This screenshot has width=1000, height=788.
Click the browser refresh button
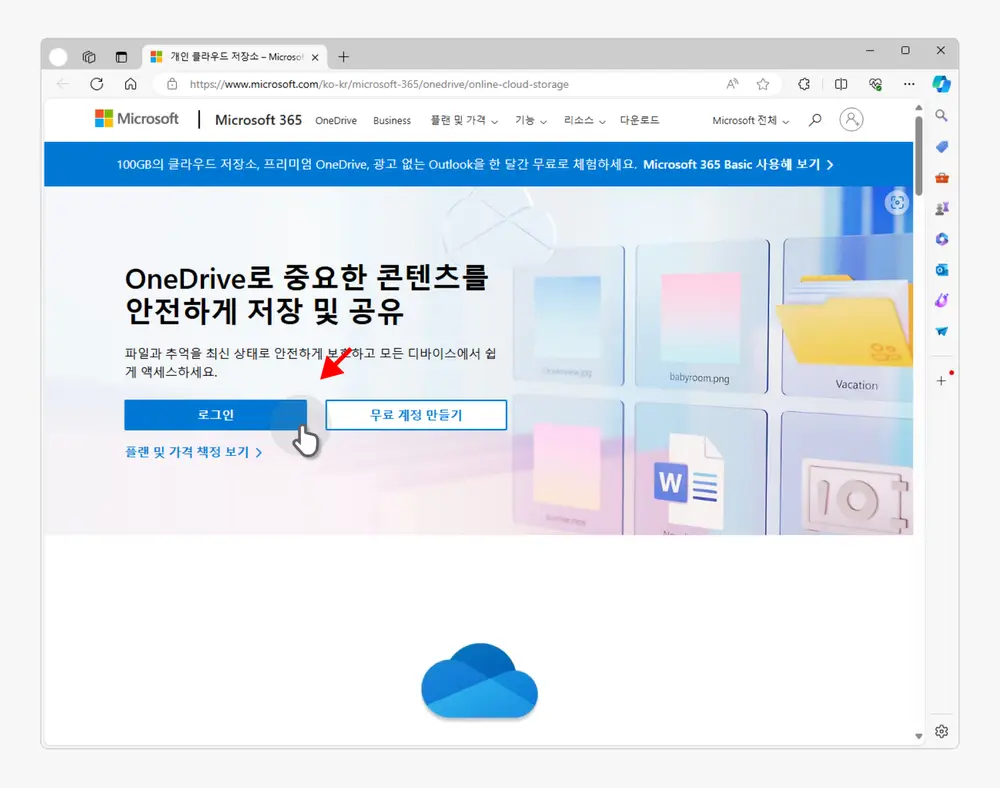(96, 84)
